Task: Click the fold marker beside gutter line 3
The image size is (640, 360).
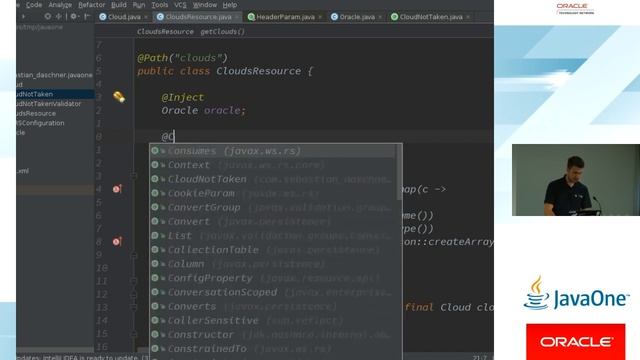Action: click(x=133, y=176)
